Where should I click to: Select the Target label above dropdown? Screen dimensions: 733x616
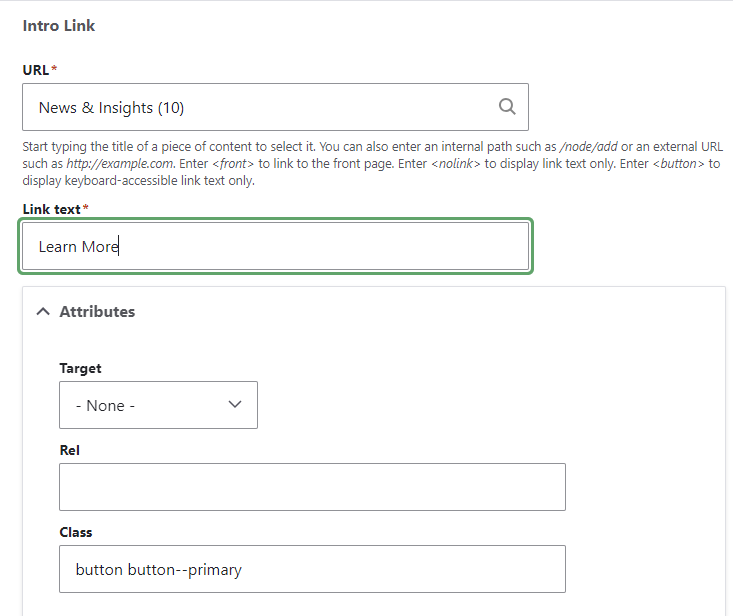(80, 368)
